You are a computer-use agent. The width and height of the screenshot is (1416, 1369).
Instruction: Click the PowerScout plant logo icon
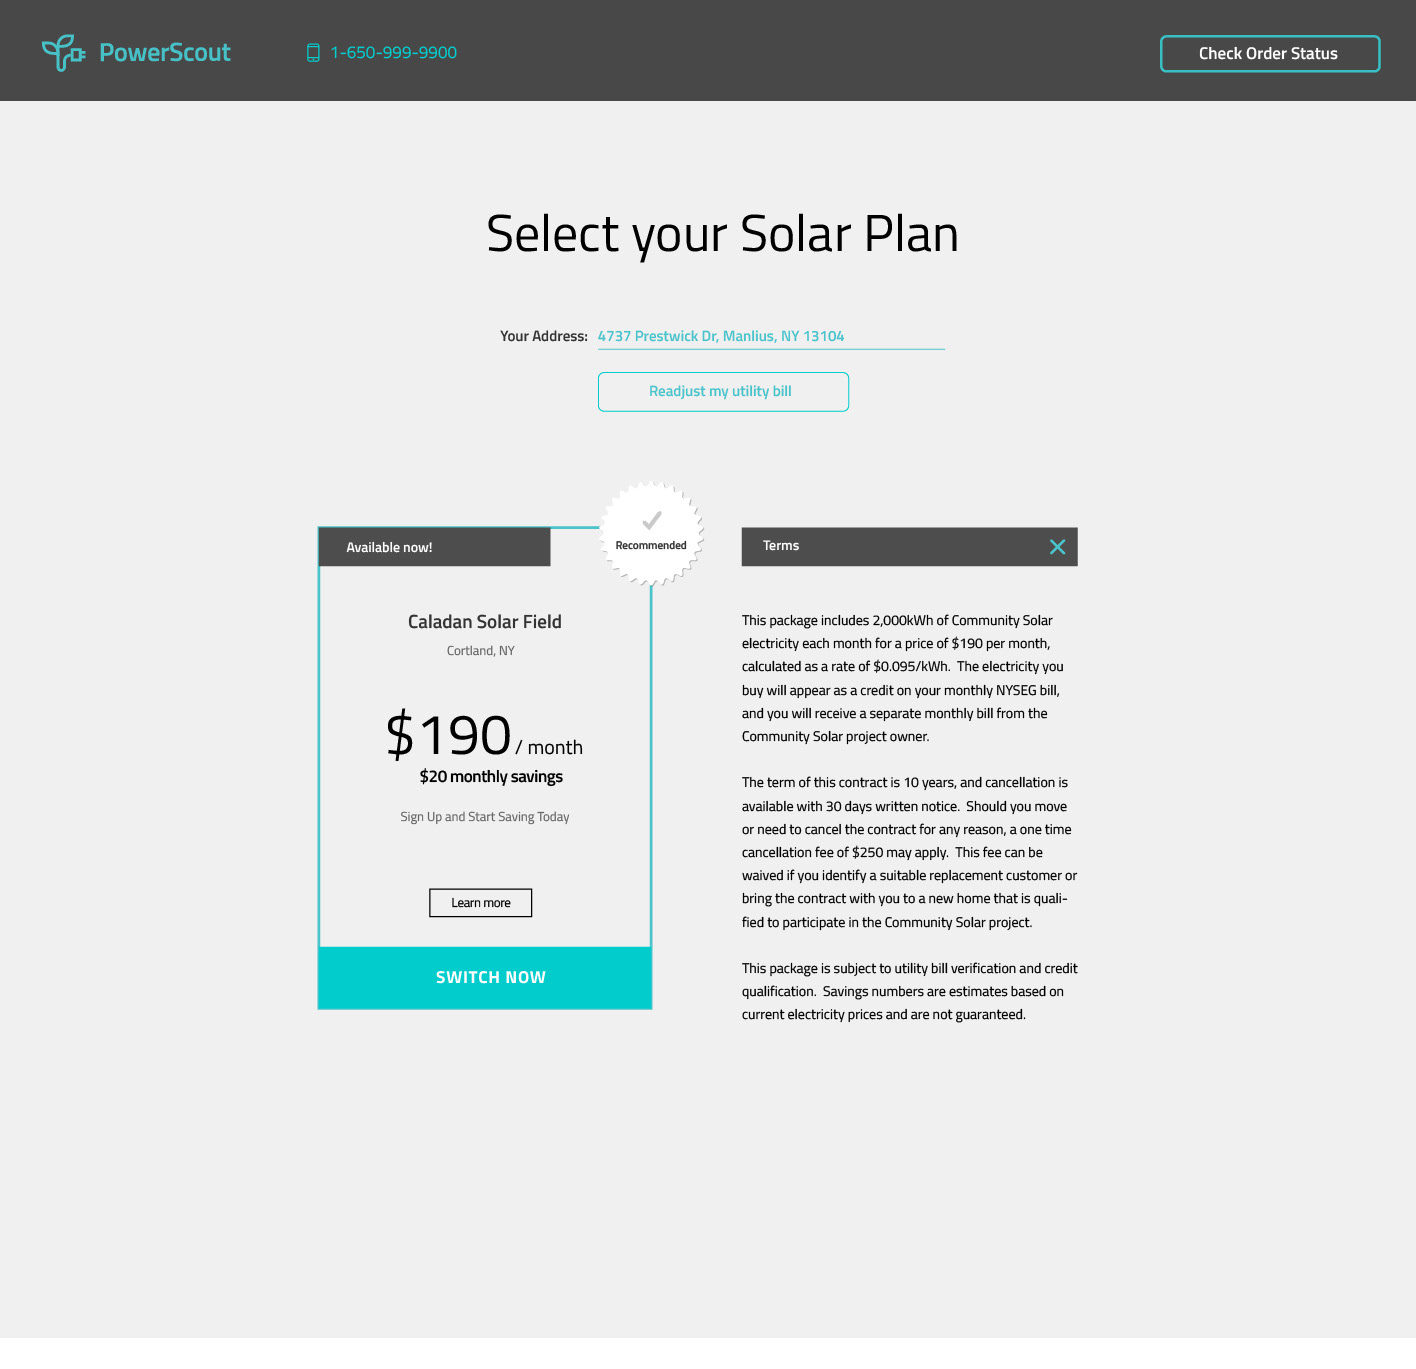tap(63, 53)
